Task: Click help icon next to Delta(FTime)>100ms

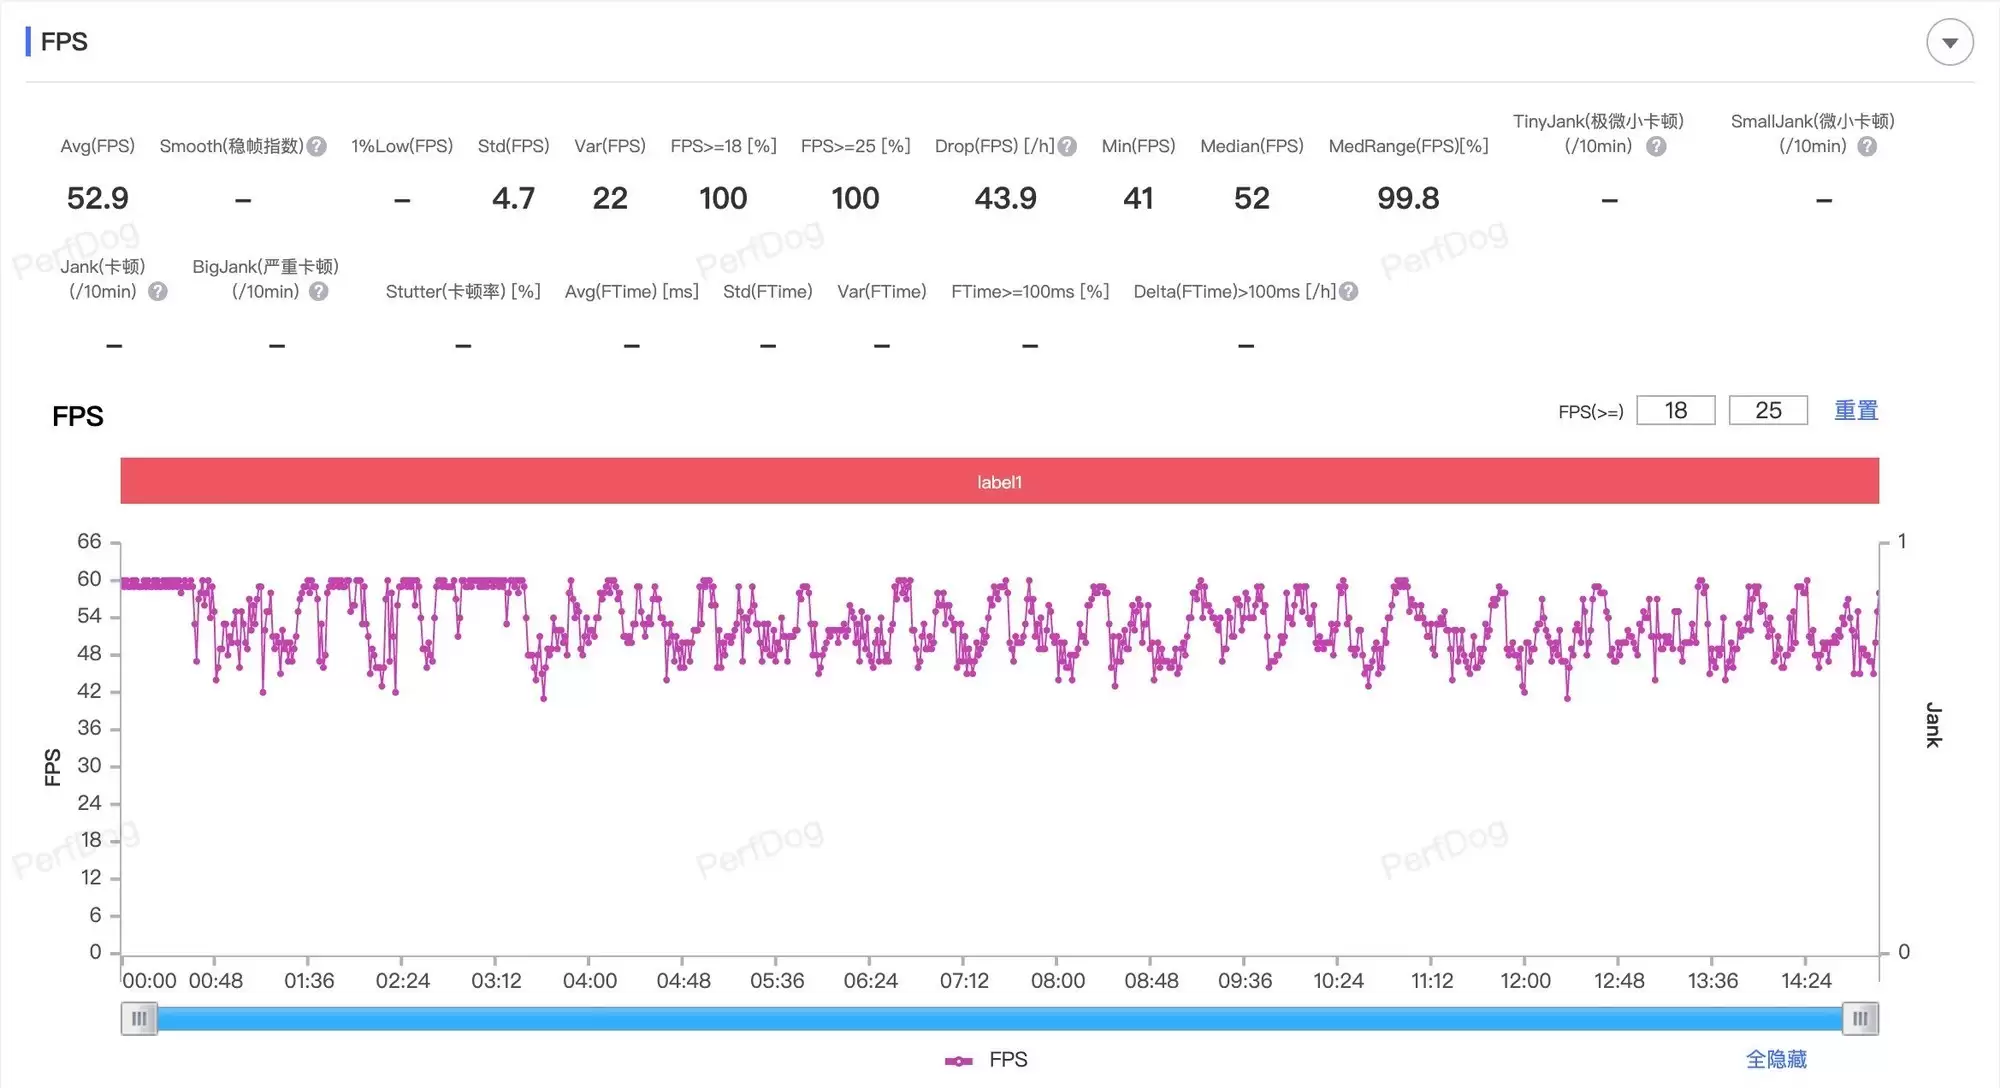Action: tap(1349, 291)
